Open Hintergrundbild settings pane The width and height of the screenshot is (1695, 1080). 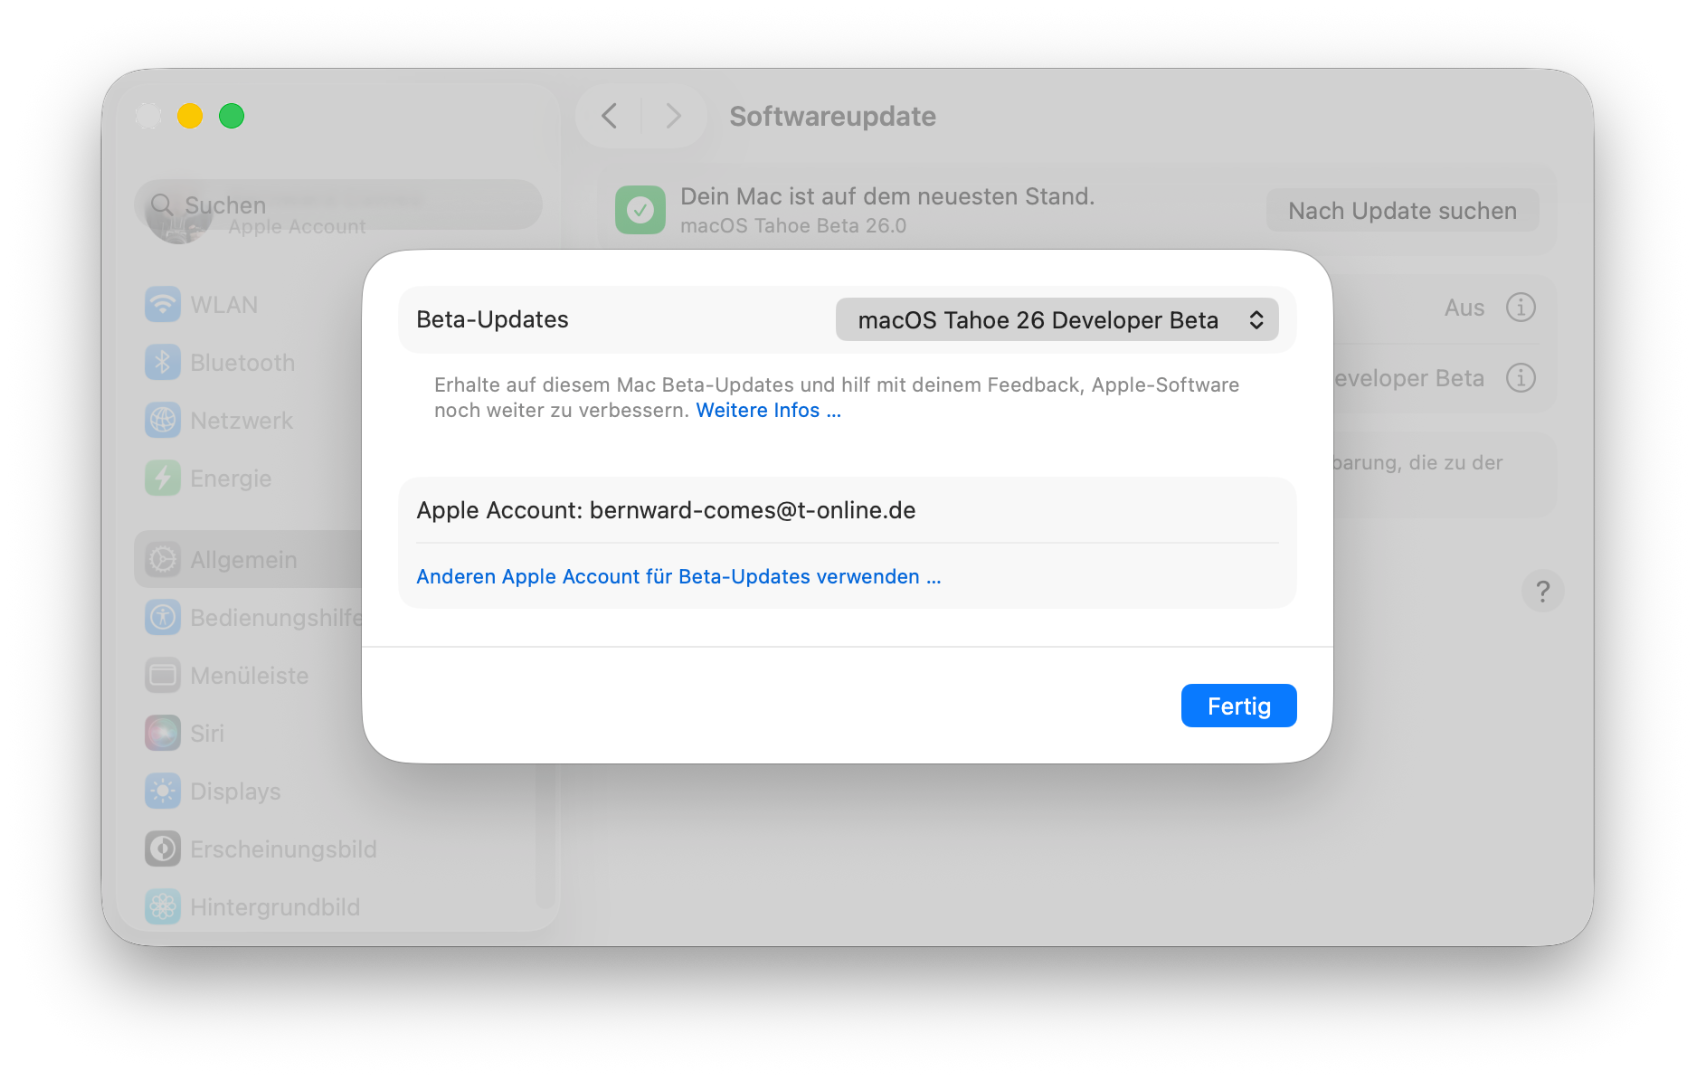275,908
